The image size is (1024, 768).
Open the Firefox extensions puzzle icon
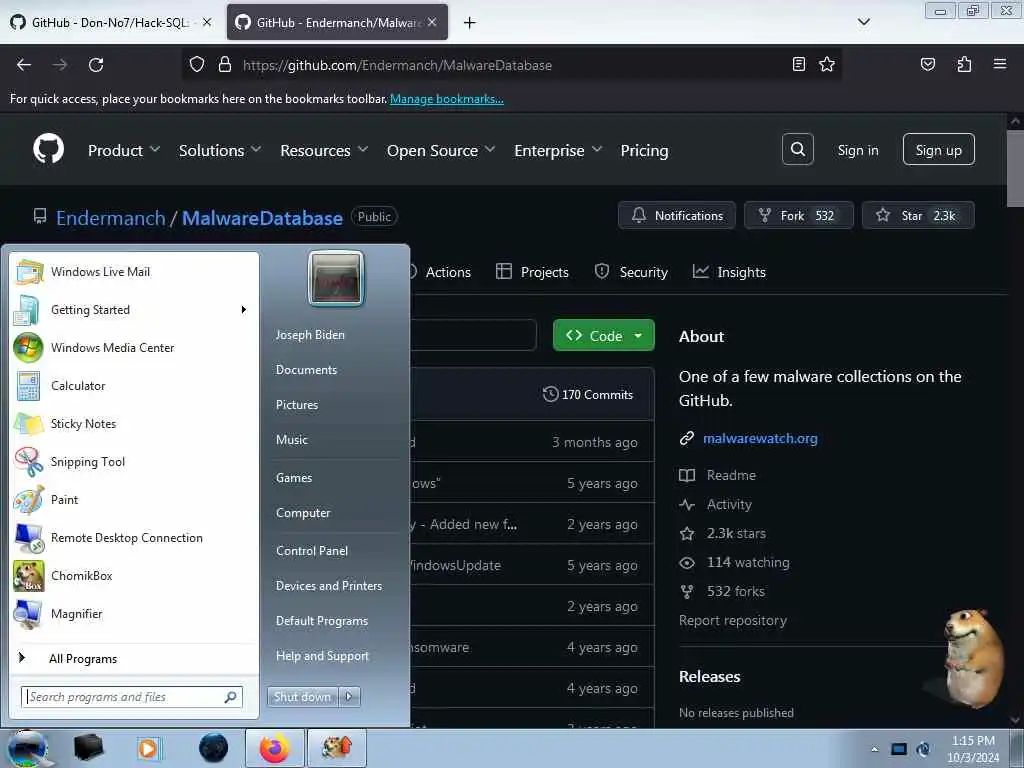(964, 64)
